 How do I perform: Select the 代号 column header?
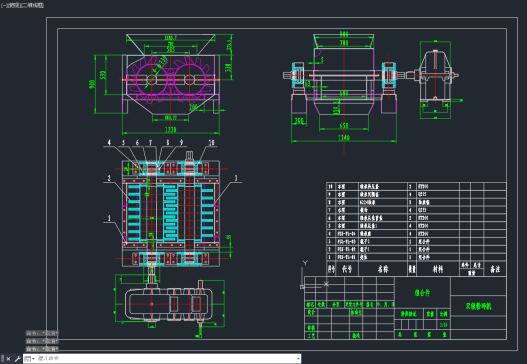347,269
